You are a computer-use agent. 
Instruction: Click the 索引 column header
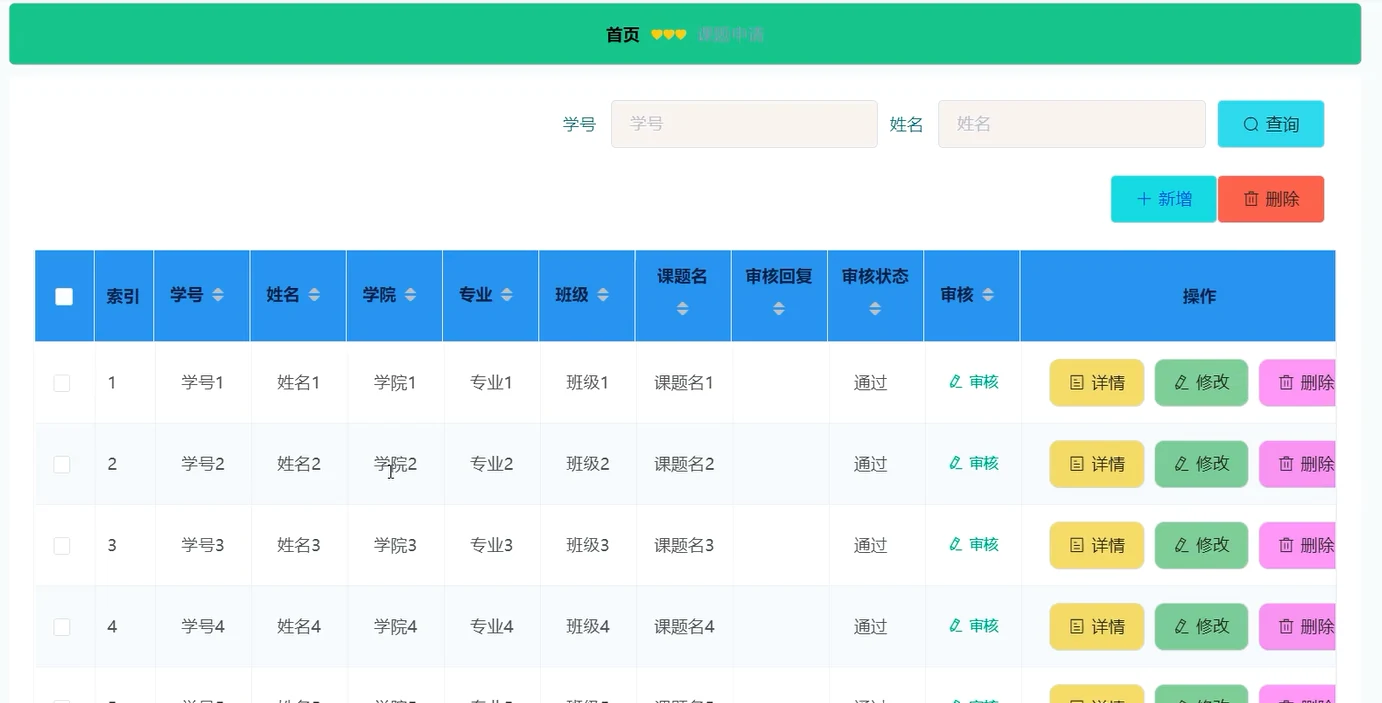click(x=123, y=296)
